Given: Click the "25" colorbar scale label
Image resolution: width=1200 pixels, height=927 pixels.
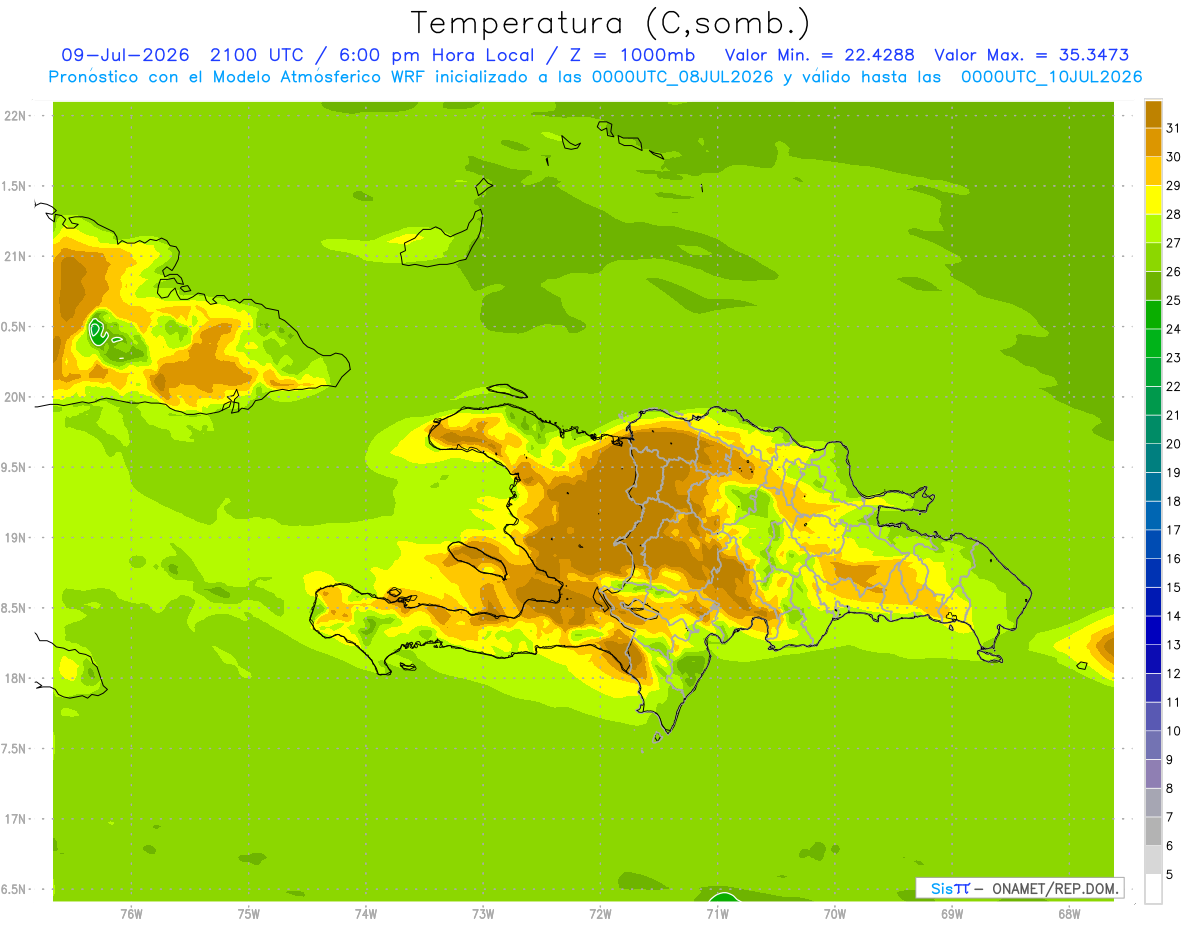Looking at the screenshot, I should tap(1173, 300).
